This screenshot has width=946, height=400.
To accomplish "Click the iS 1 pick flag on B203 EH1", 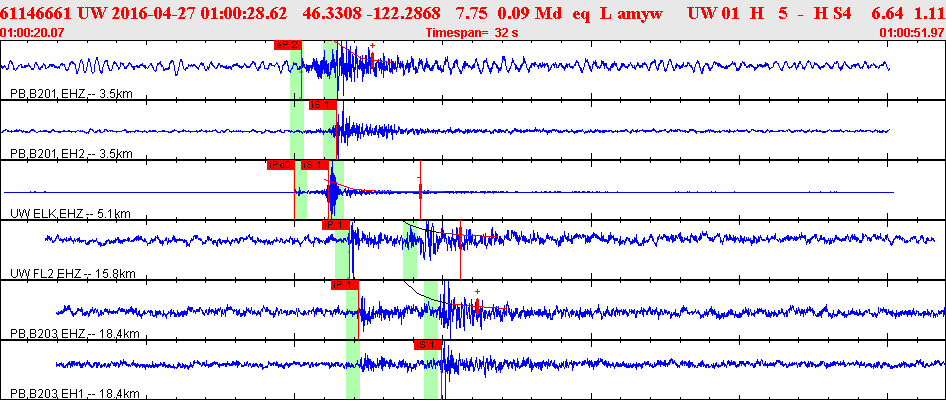I will pyautogui.click(x=428, y=345).
